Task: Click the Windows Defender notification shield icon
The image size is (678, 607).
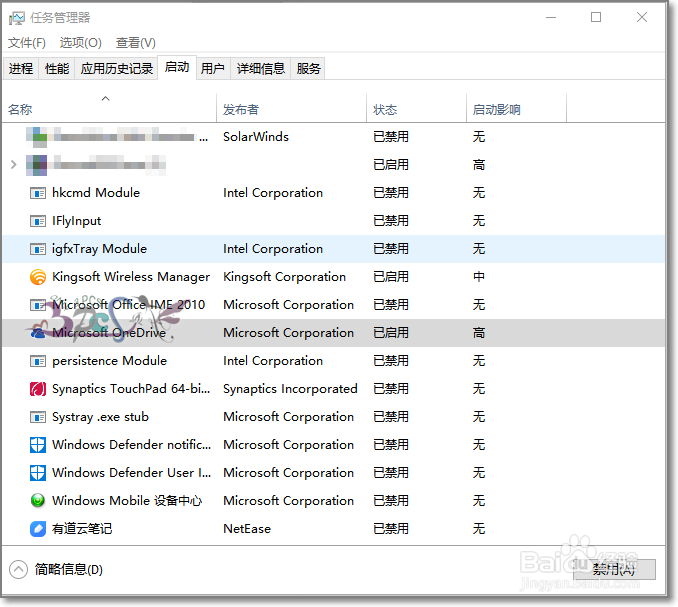Action: pyautogui.click(x=38, y=445)
